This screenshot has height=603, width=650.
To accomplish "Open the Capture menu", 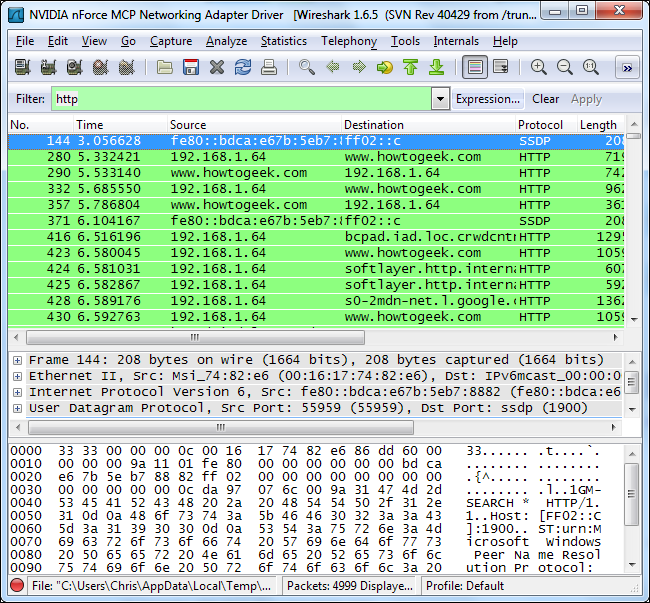I will tap(171, 41).
